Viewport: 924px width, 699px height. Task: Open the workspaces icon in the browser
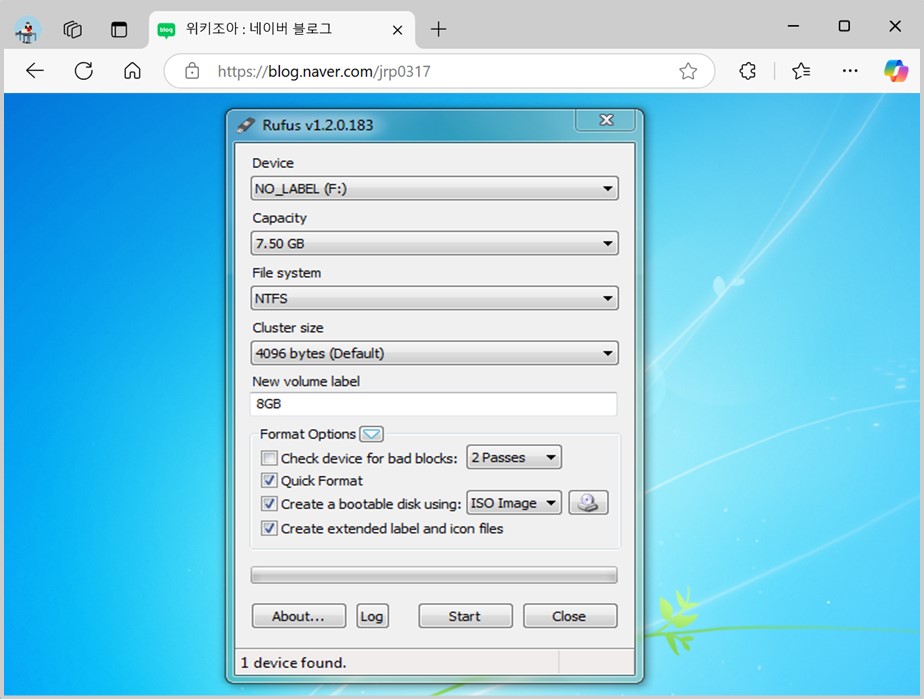pos(72,29)
